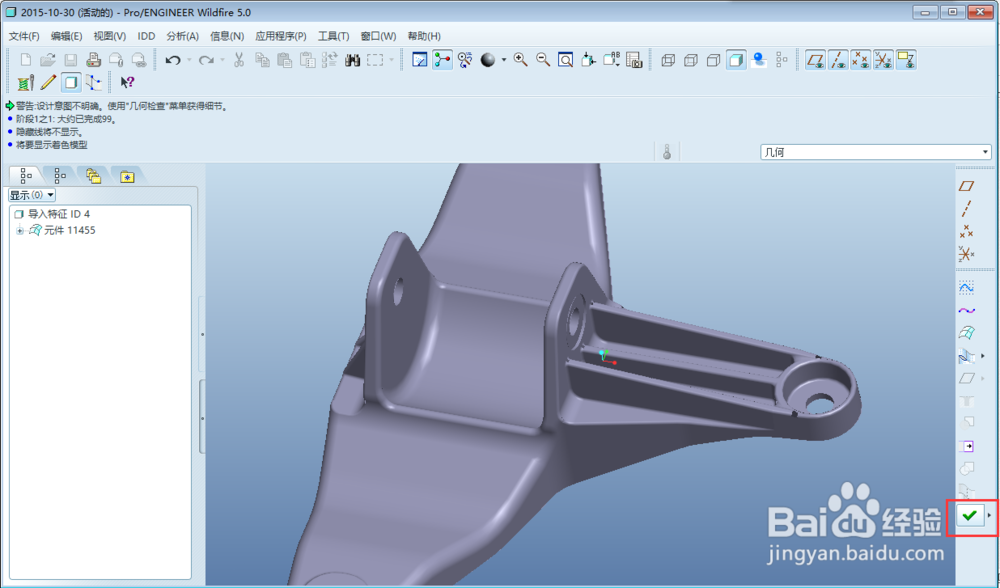This screenshot has height=588, width=1000.
Task: Click the sphere appearance gallery icon
Action: tap(488, 60)
